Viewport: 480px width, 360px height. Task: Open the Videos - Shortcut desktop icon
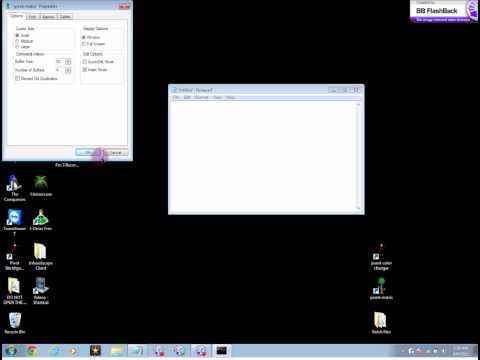tap(41, 291)
